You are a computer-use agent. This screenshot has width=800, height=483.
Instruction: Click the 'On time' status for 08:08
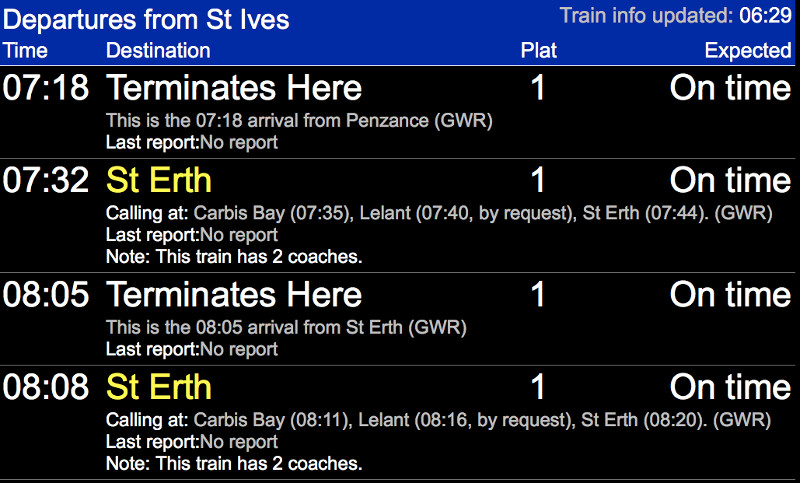pyautogui.click(x=730, y=387)
